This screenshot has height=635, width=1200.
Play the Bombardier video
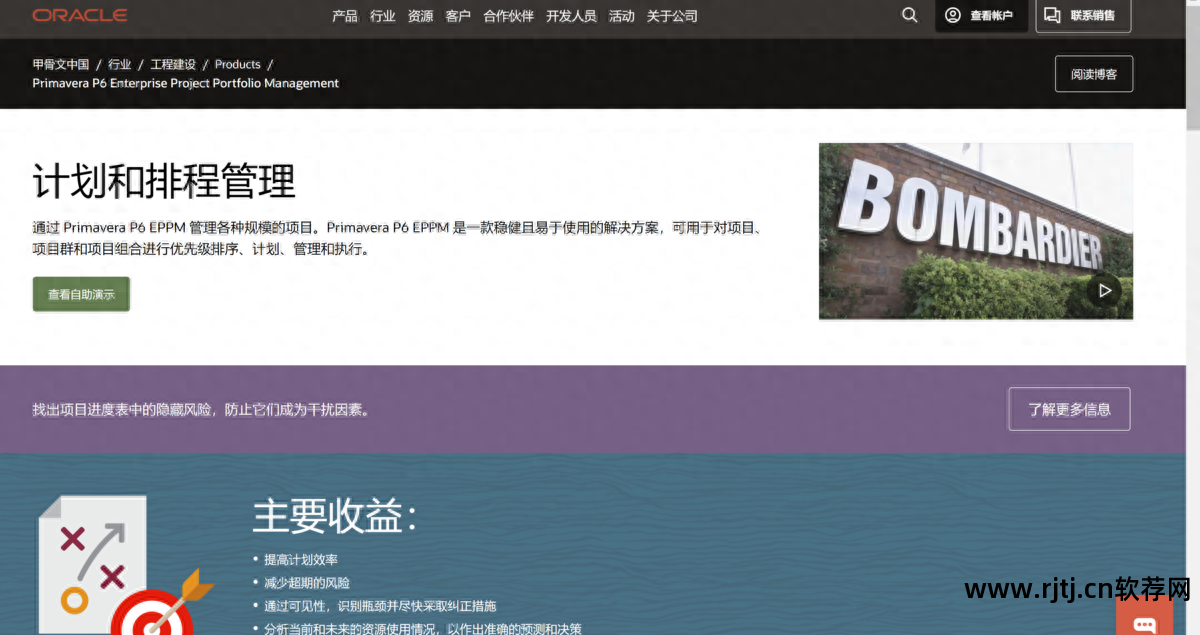[1104, 290]
